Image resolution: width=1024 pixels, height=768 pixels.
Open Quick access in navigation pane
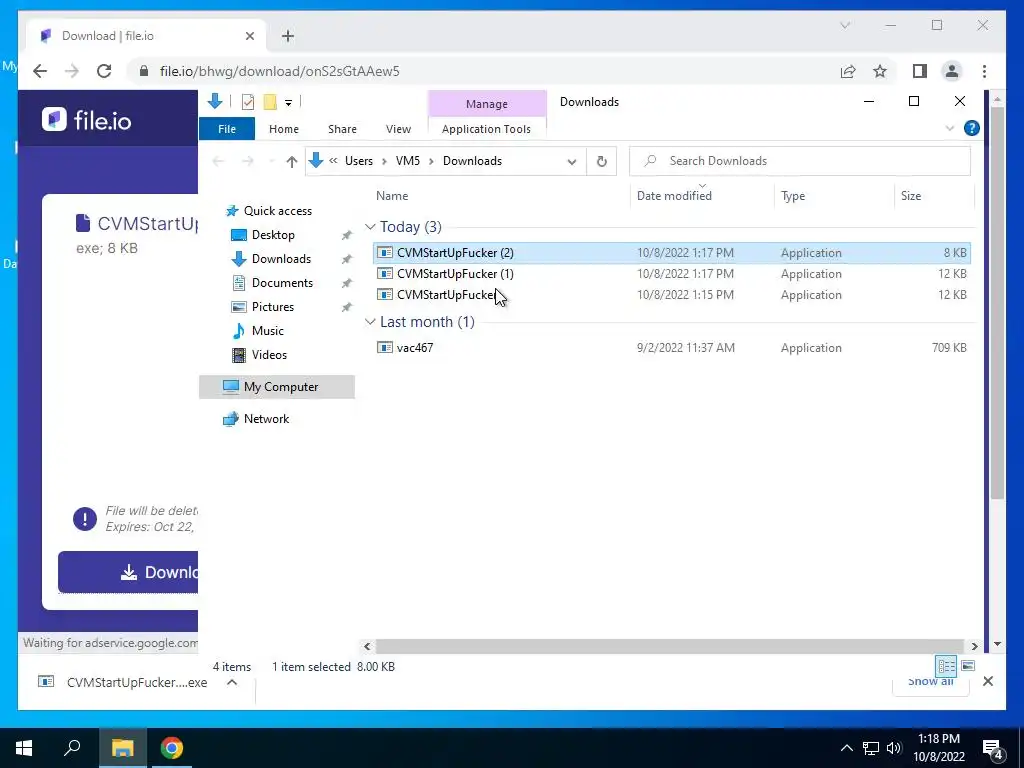point(278,211)
